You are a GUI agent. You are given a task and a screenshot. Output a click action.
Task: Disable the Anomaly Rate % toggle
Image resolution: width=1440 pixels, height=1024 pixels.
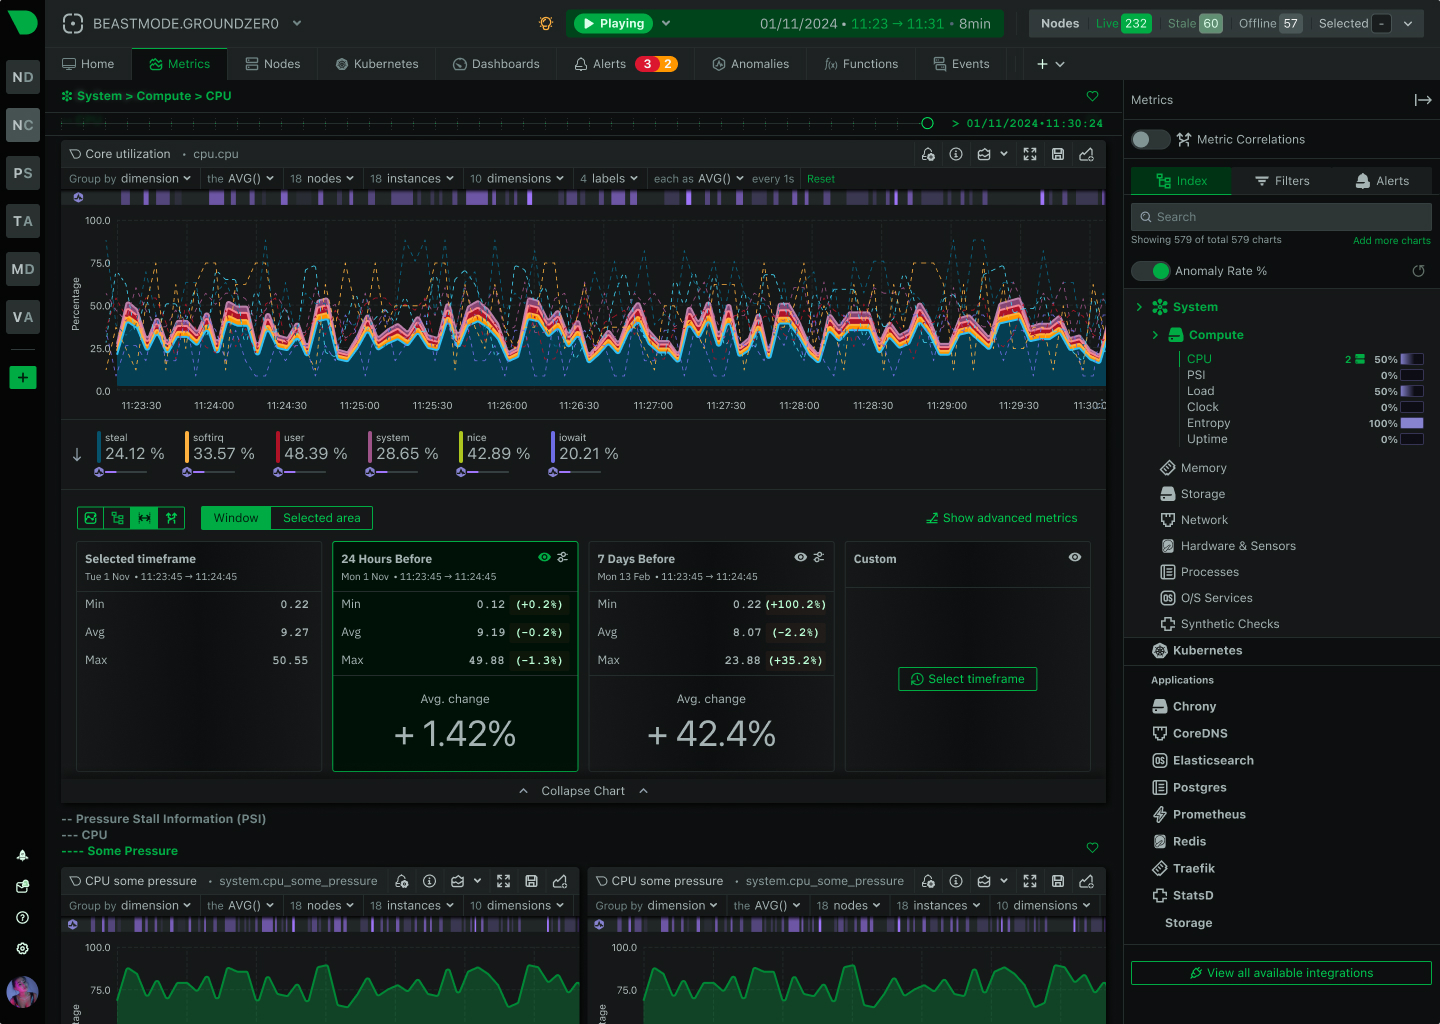1150,270
